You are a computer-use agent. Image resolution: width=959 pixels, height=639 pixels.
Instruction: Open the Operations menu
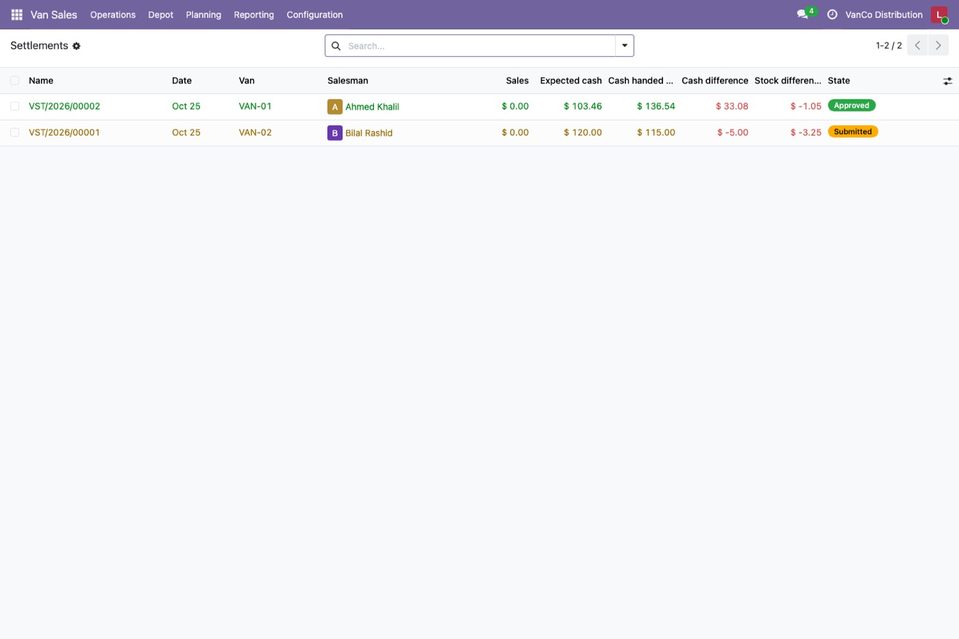coord(113,15)
